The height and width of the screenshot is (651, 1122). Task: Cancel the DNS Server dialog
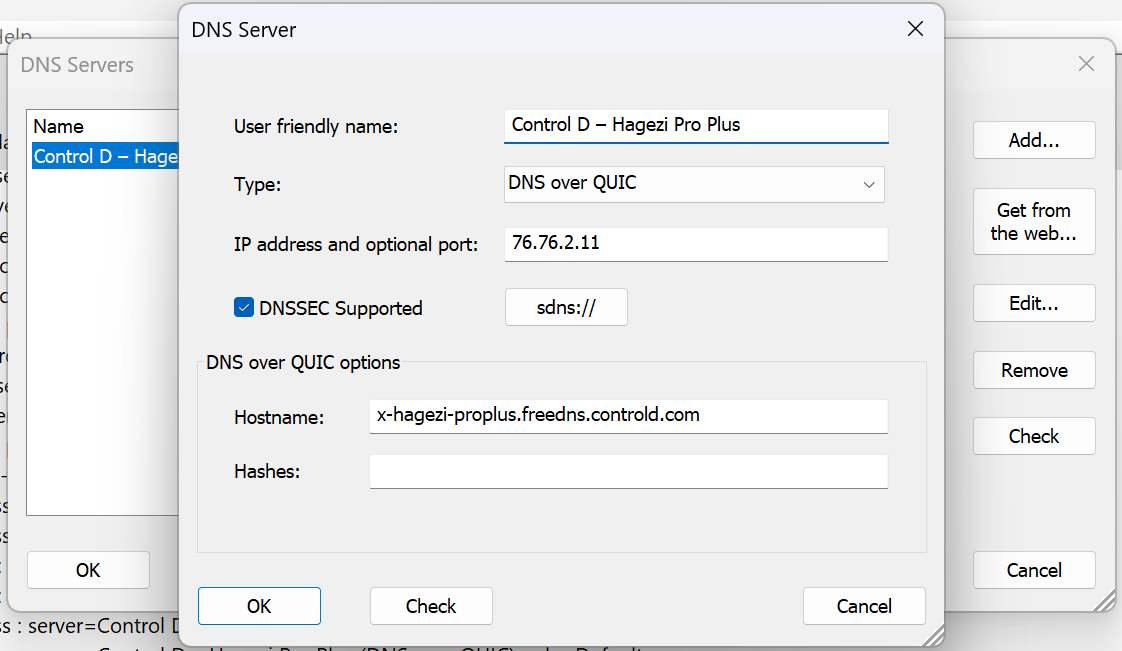[x=864, y=606]
